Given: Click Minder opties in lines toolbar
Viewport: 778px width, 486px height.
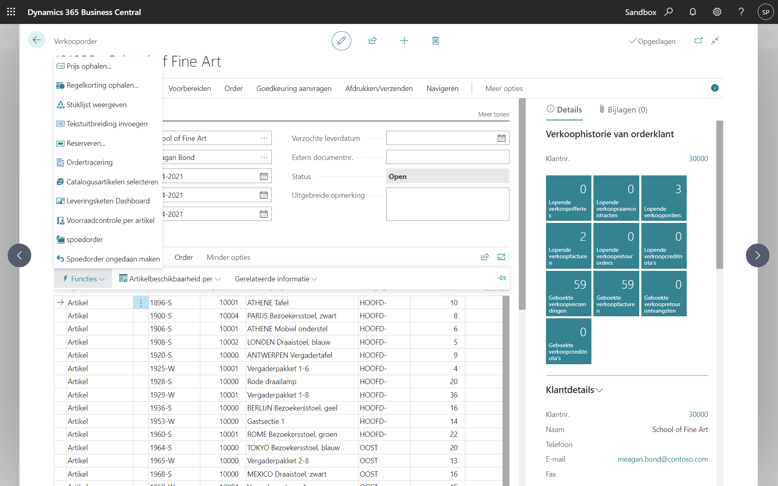Looking at the screenshot, I should click(228, 257).
